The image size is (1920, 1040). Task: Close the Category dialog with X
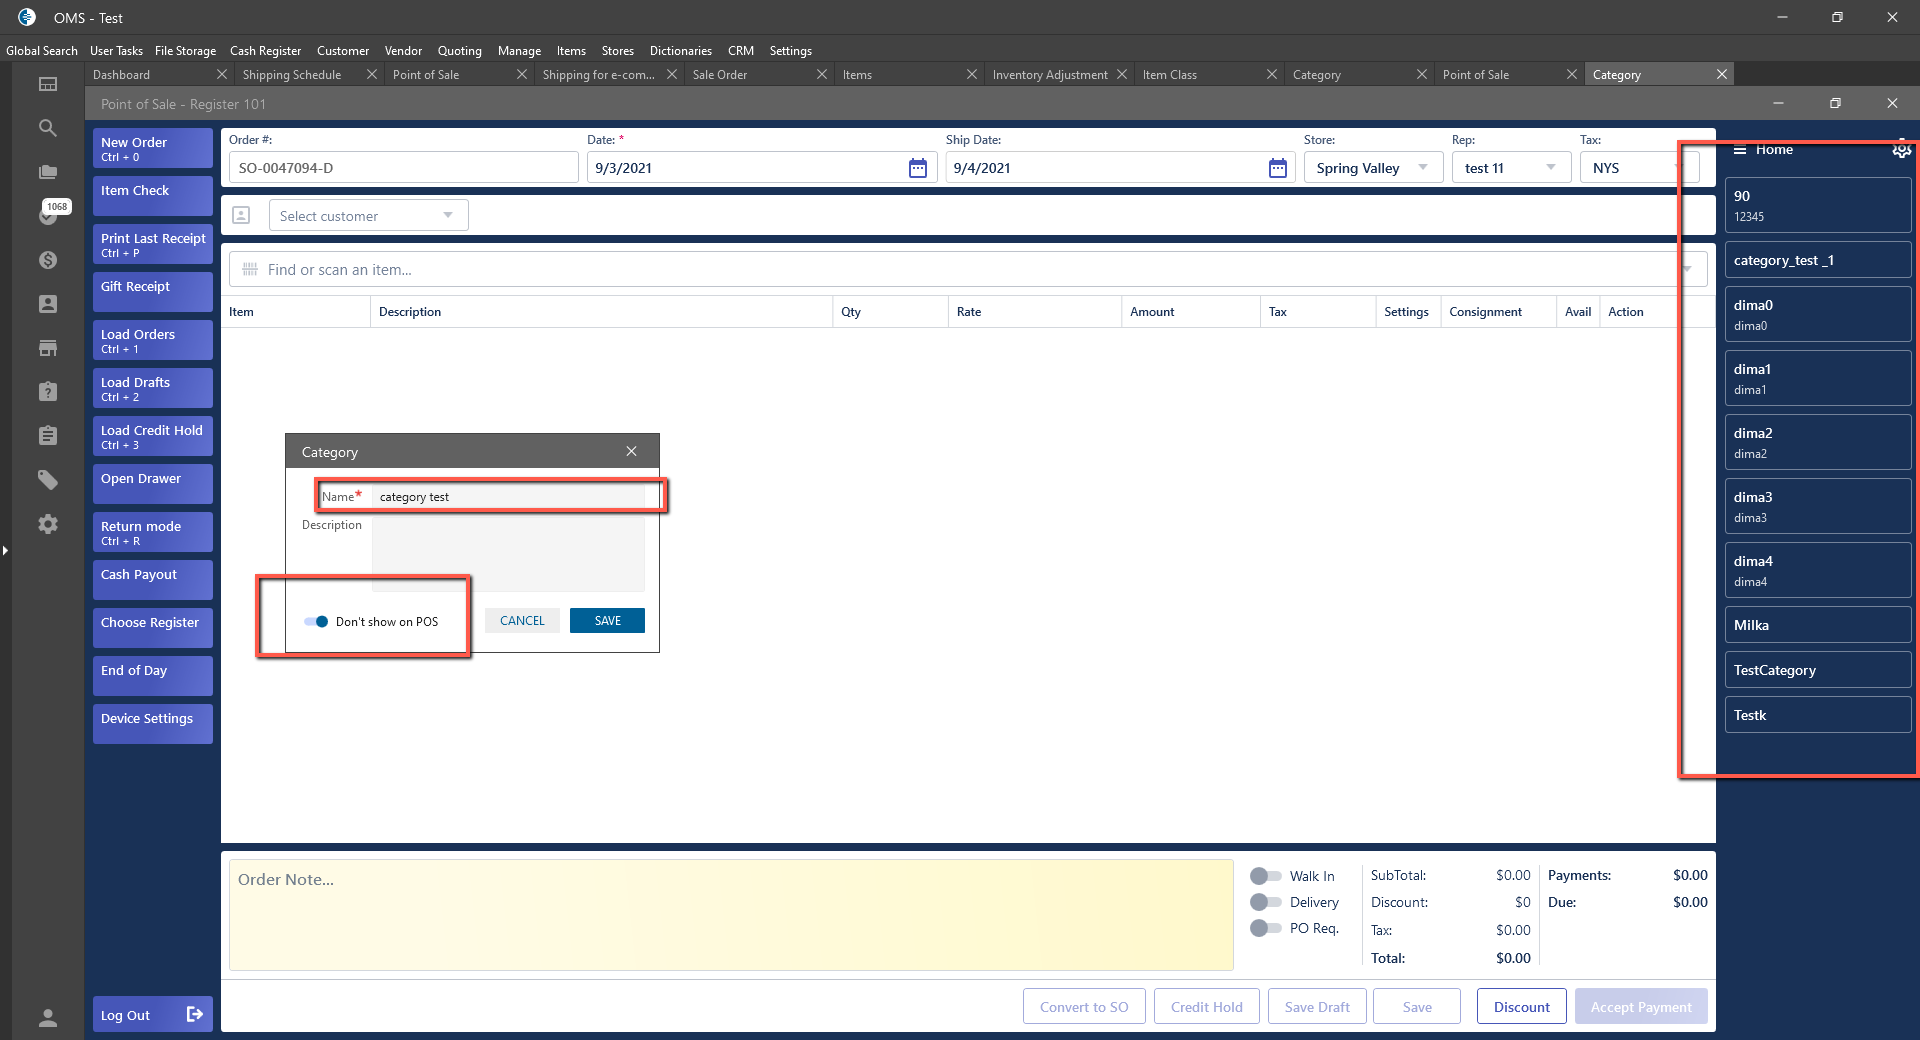(x=631, y=452)
